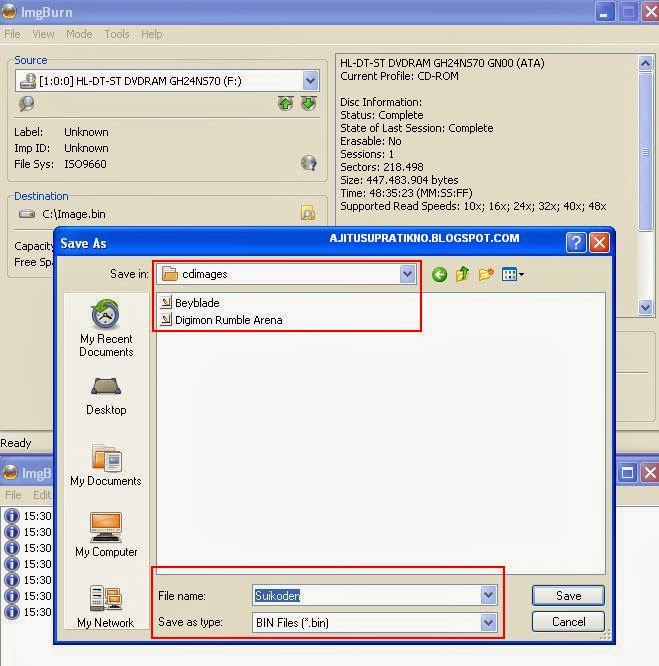Close the Save As dialog
The width and height of the screenshot is (659, 666).
pos(600,243)
